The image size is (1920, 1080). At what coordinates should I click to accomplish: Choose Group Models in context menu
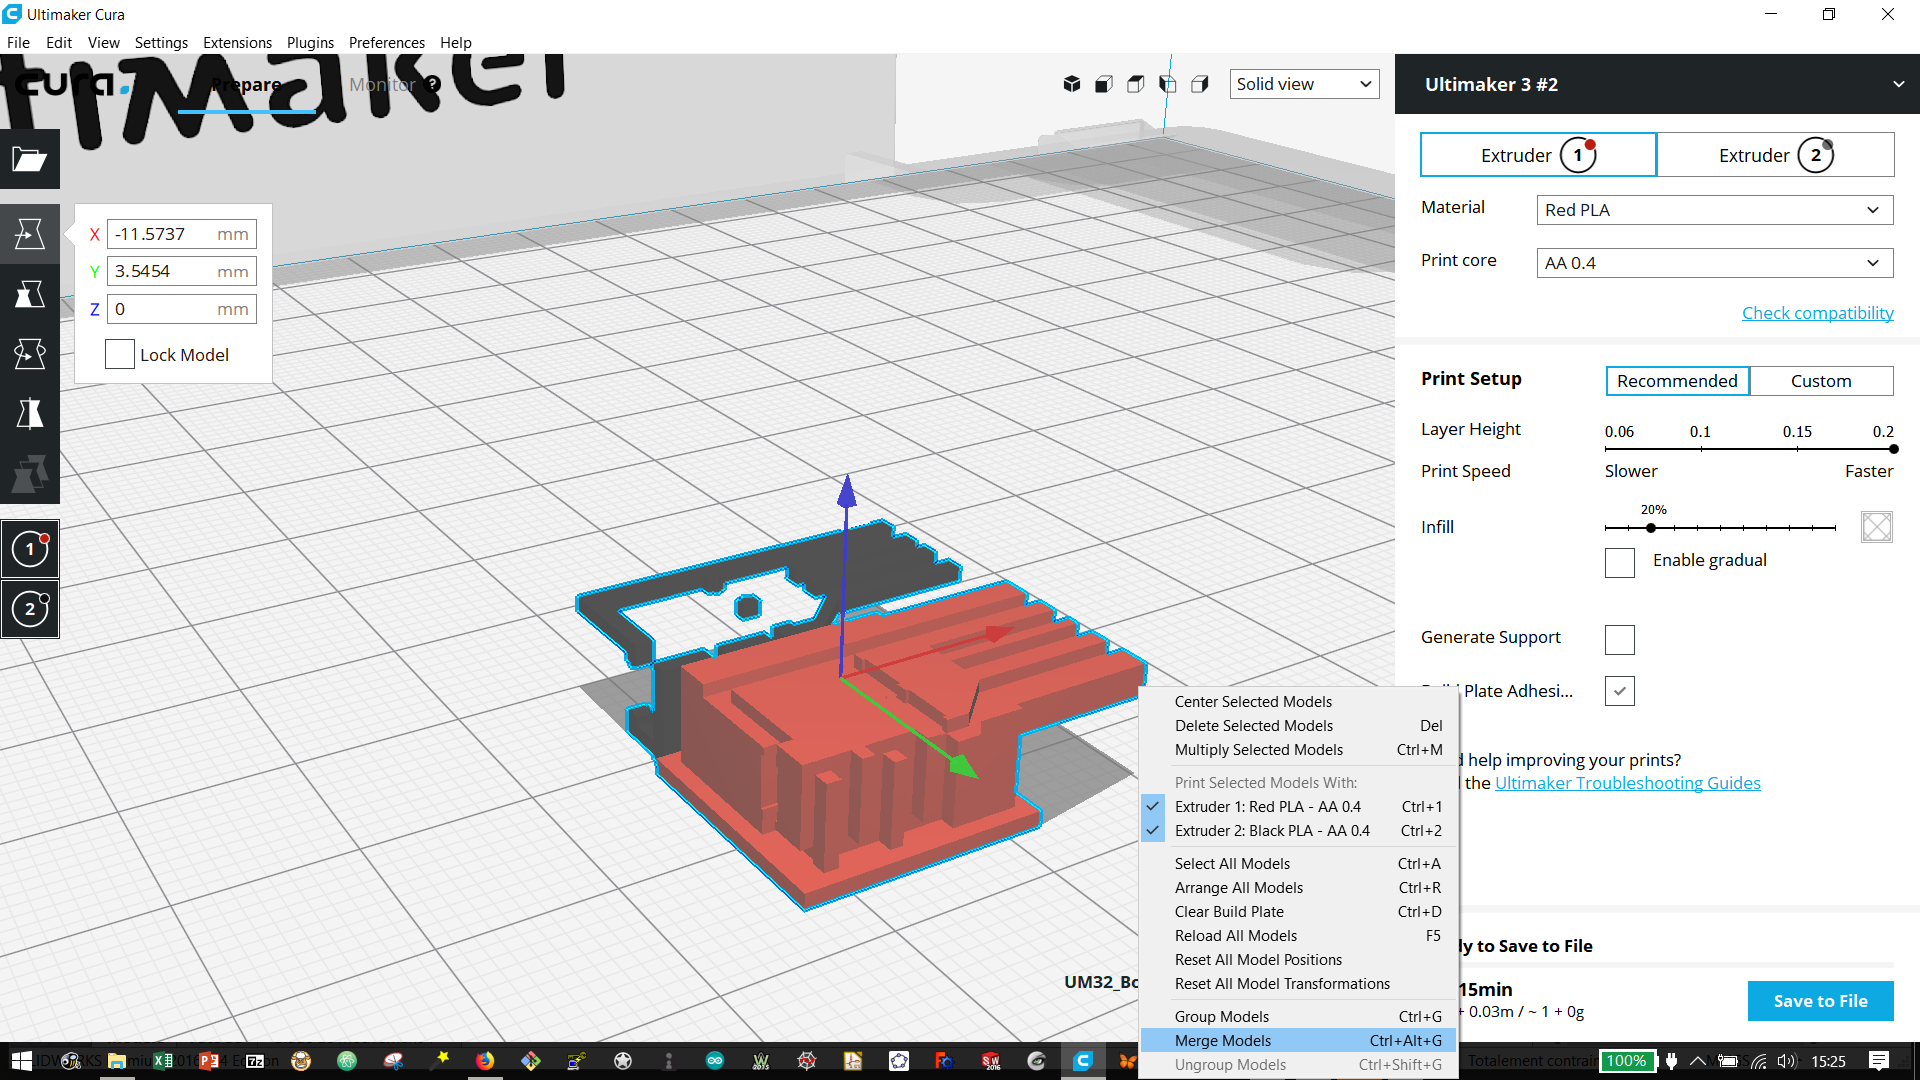[x=1298, y=1017]
